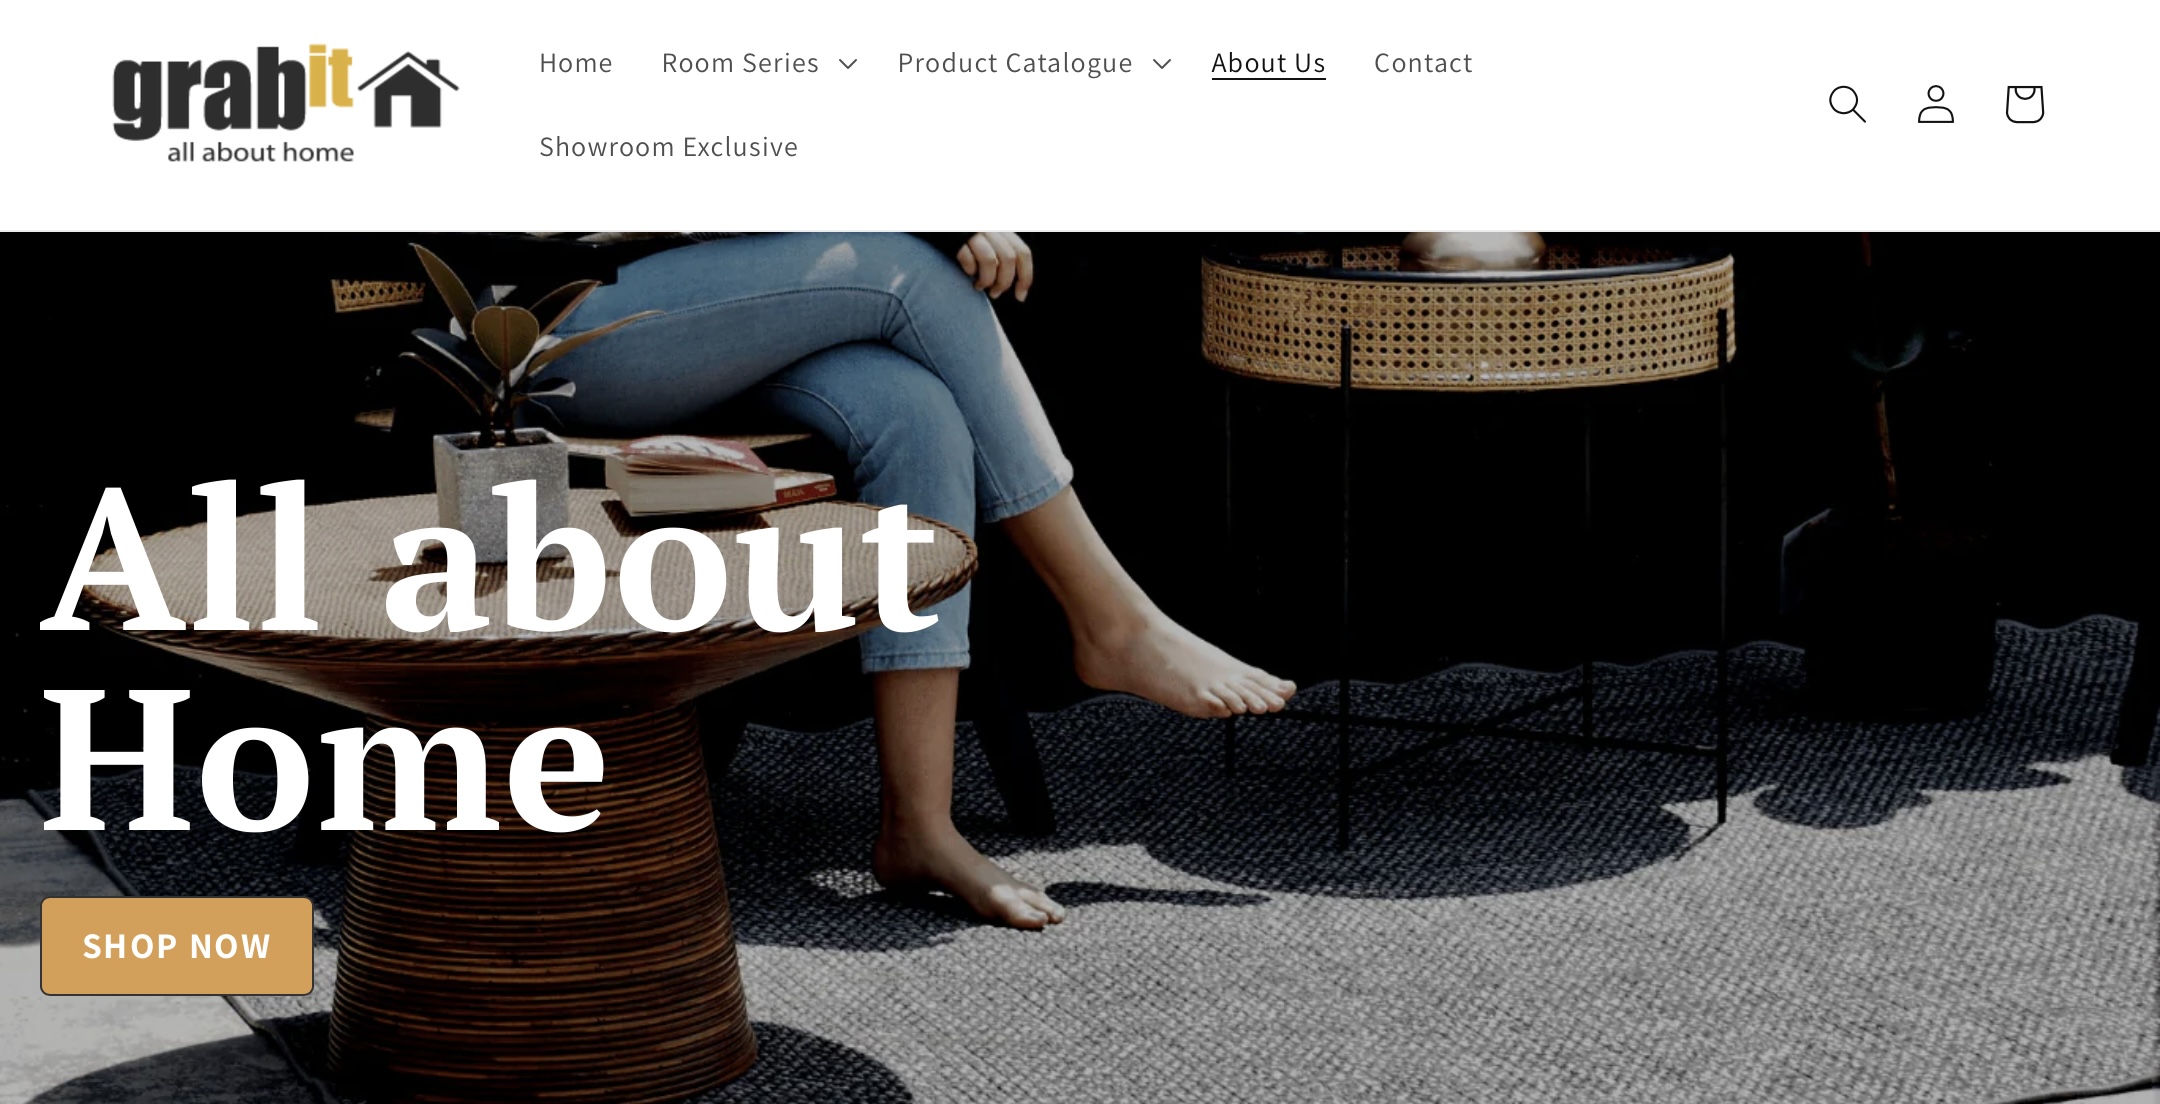Expand the Room Series chevron arrow
Viewport: 2160px width, 1104px height.
(848, 64)
